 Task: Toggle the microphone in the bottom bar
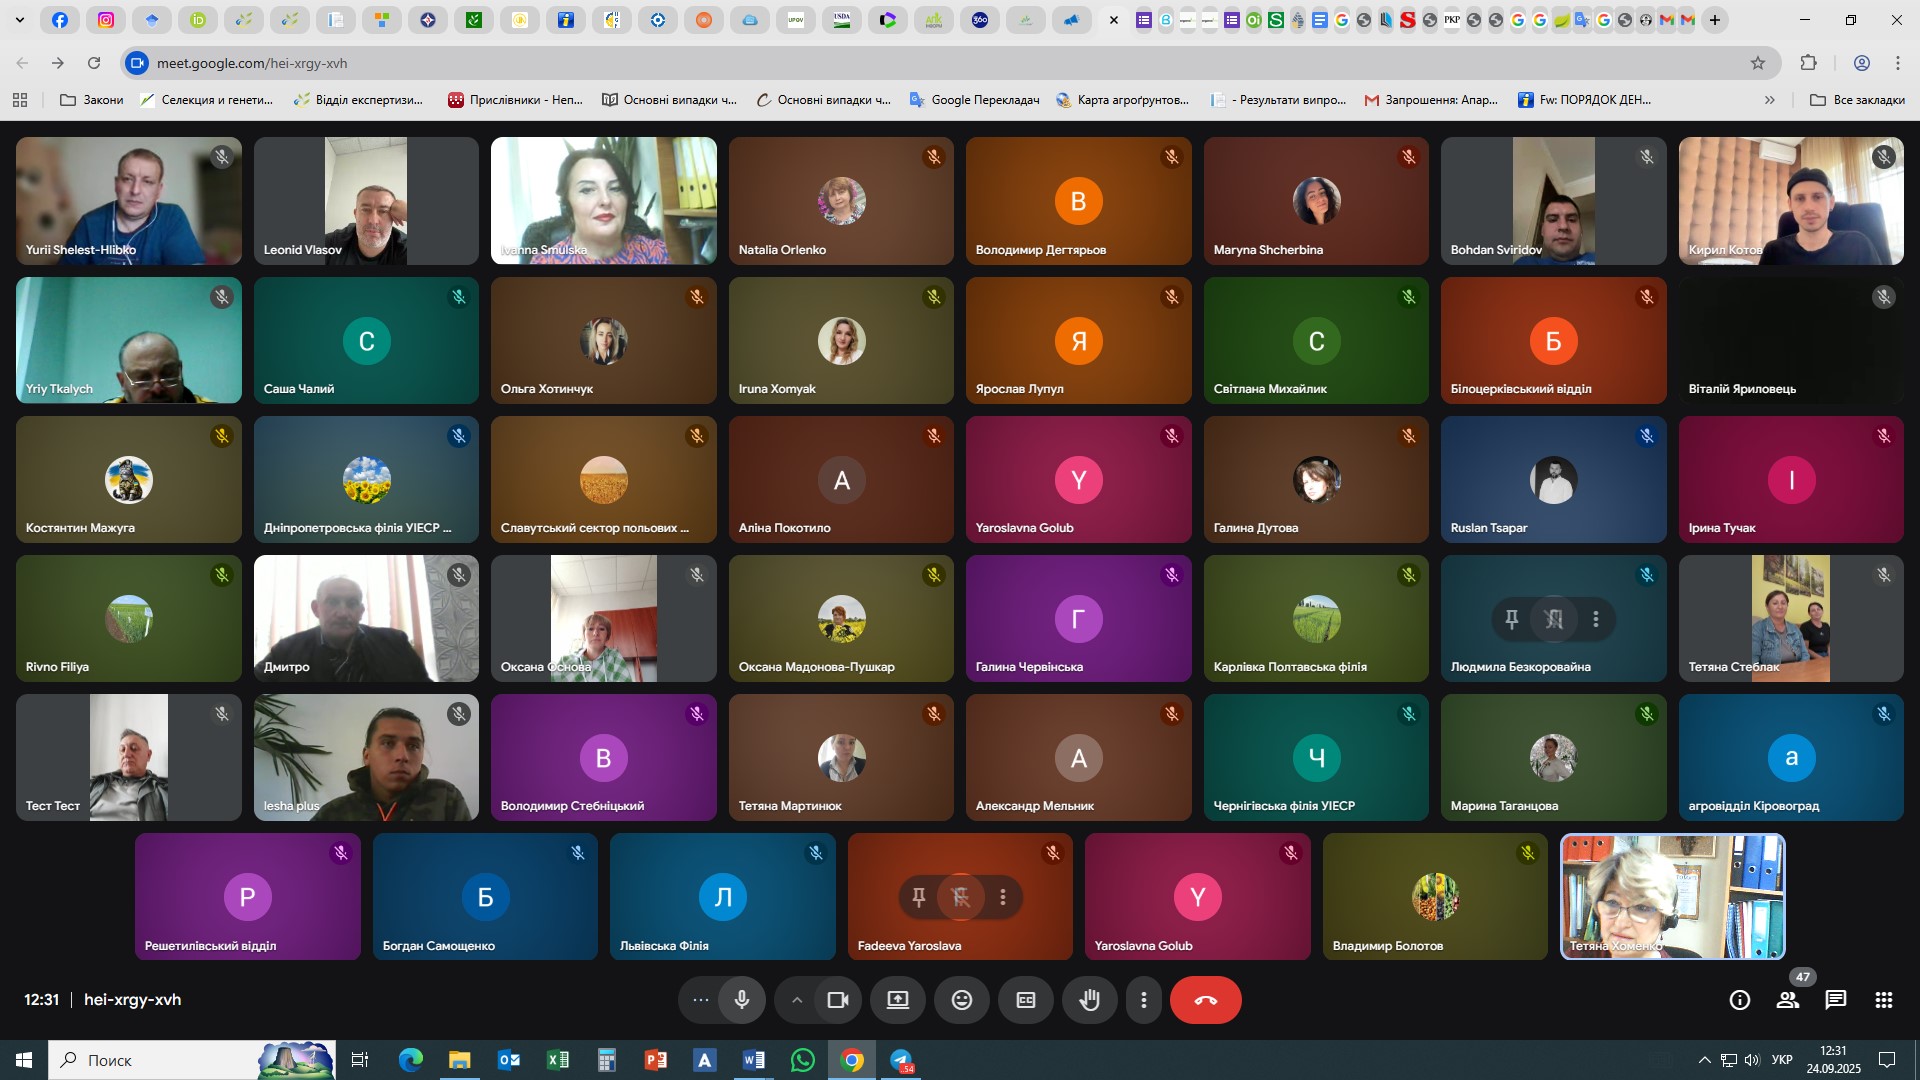point(741,1000)
